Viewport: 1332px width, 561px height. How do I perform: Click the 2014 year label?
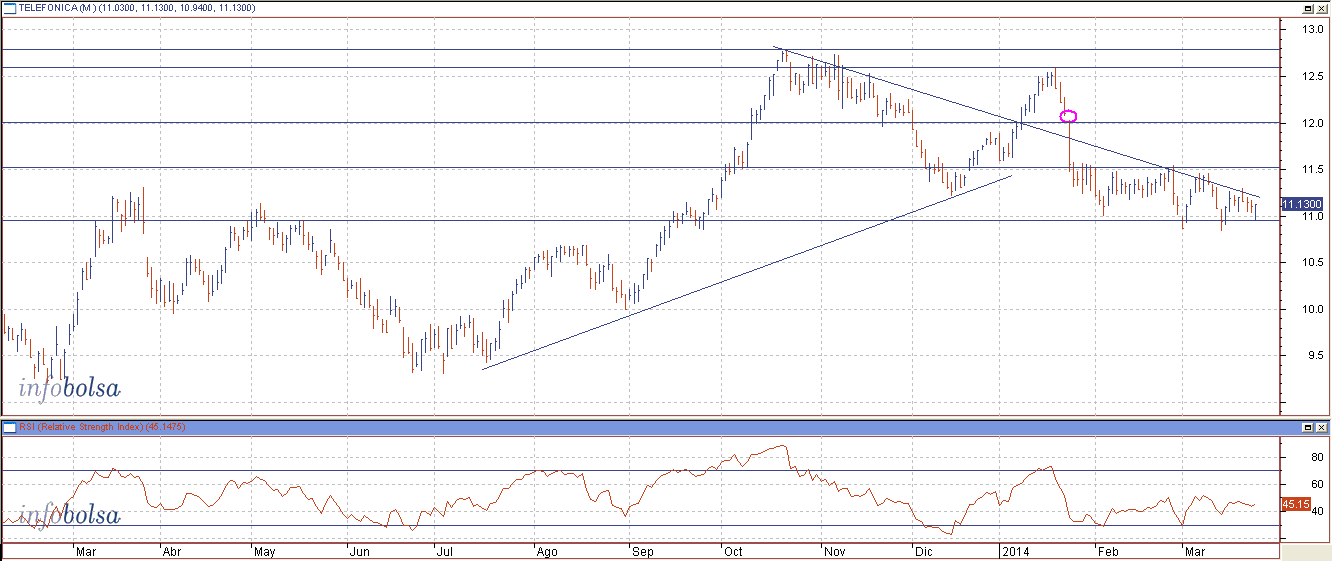coord(1017,551)
